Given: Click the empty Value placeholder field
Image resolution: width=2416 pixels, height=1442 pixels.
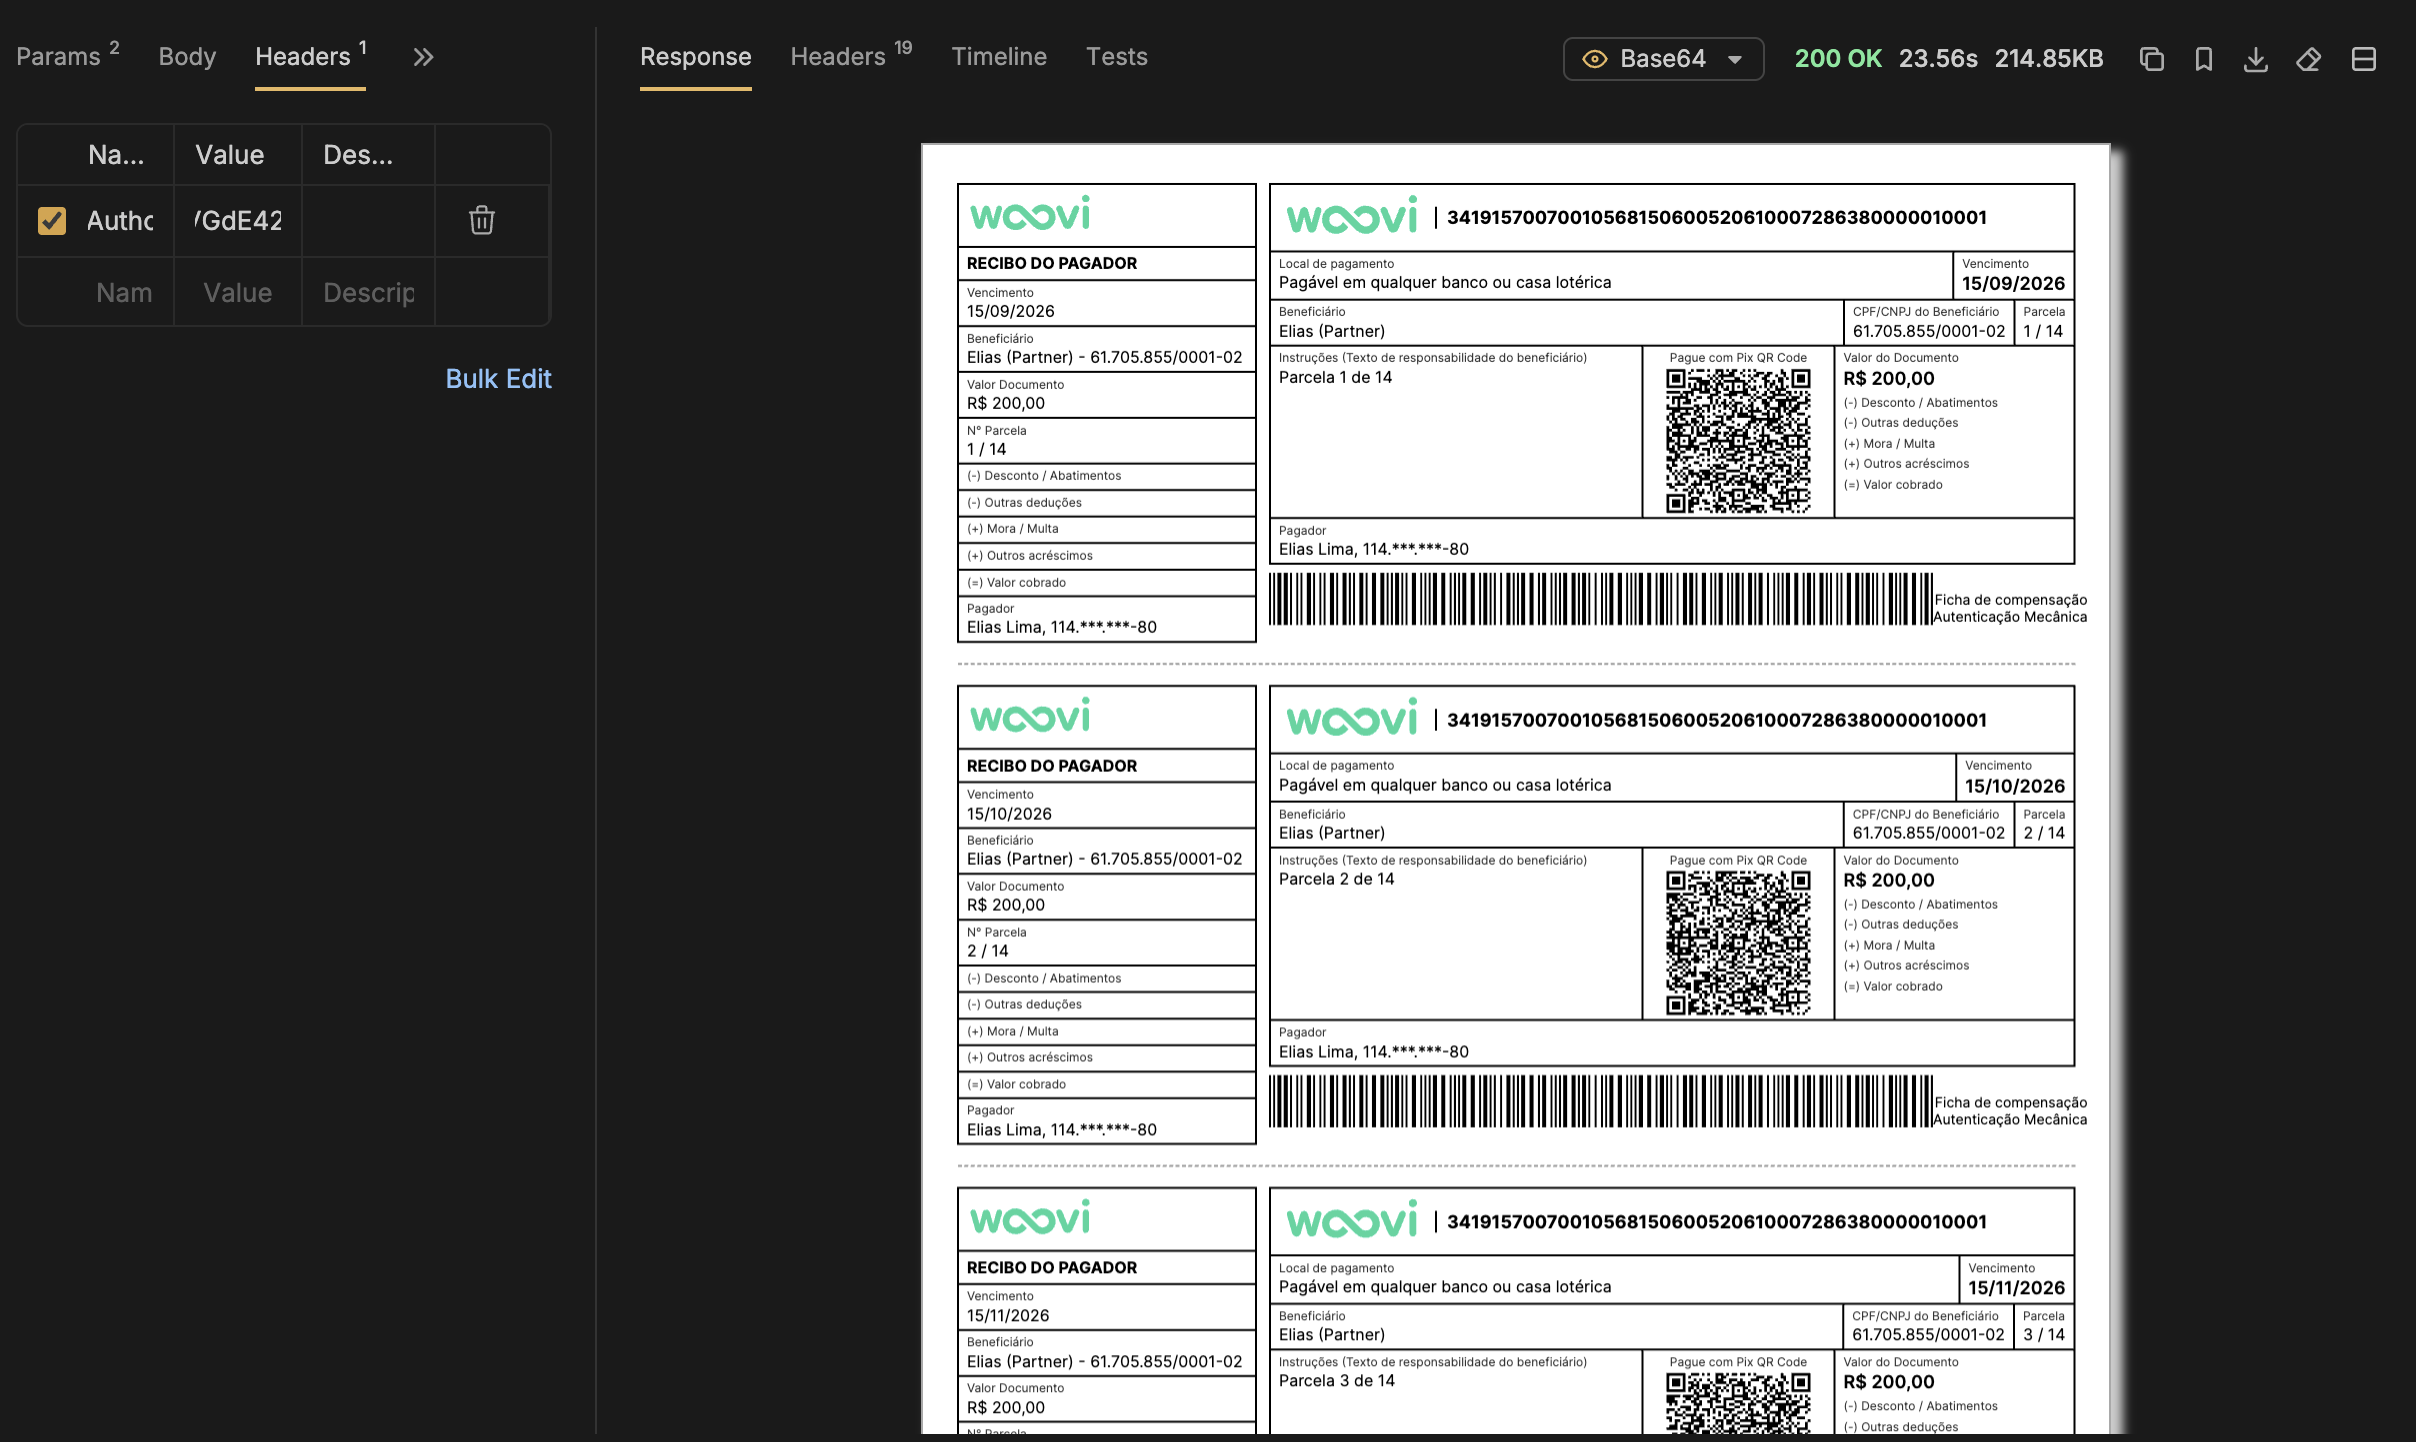Looking at the screenshot, I should (x=238, y=293).
